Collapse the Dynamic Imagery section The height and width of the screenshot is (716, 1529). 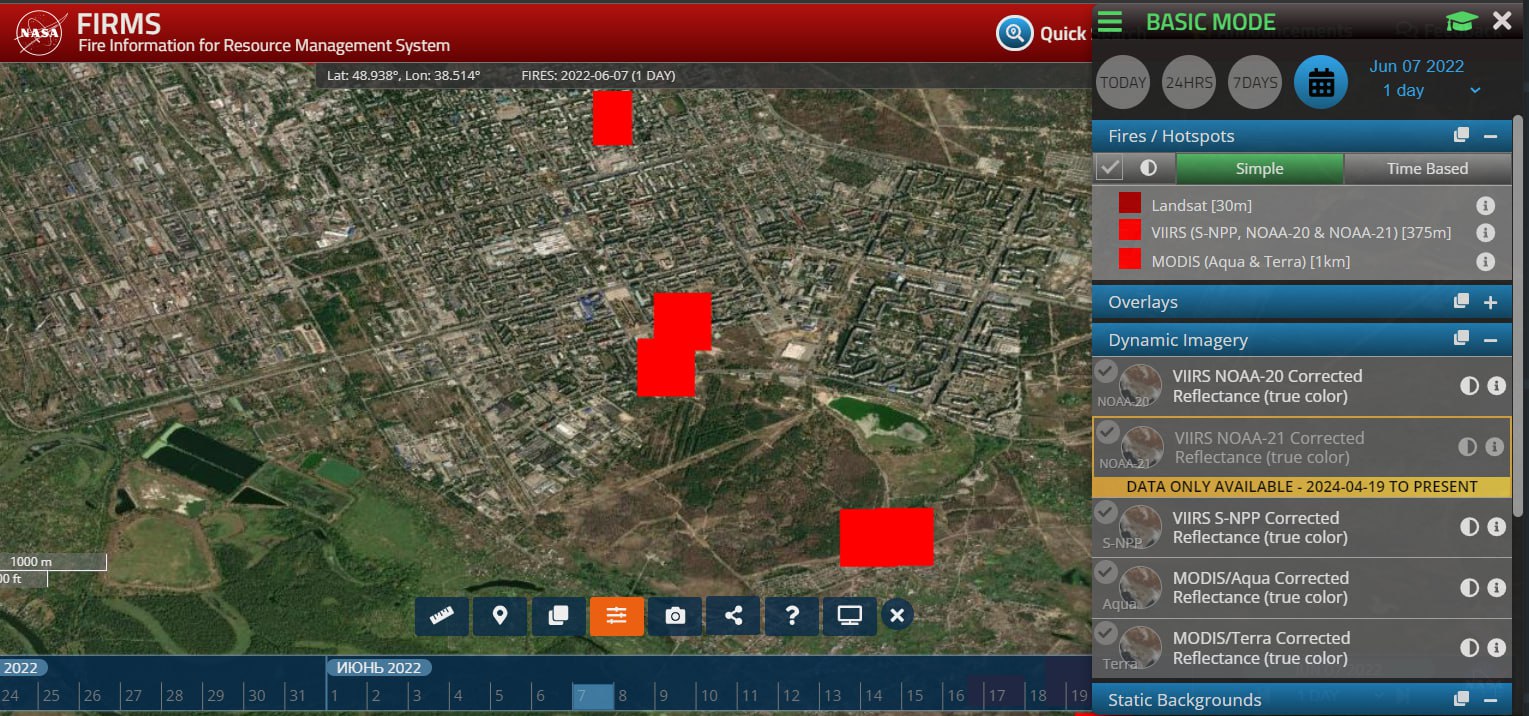pyautogui.click(x=1490, y=340)
